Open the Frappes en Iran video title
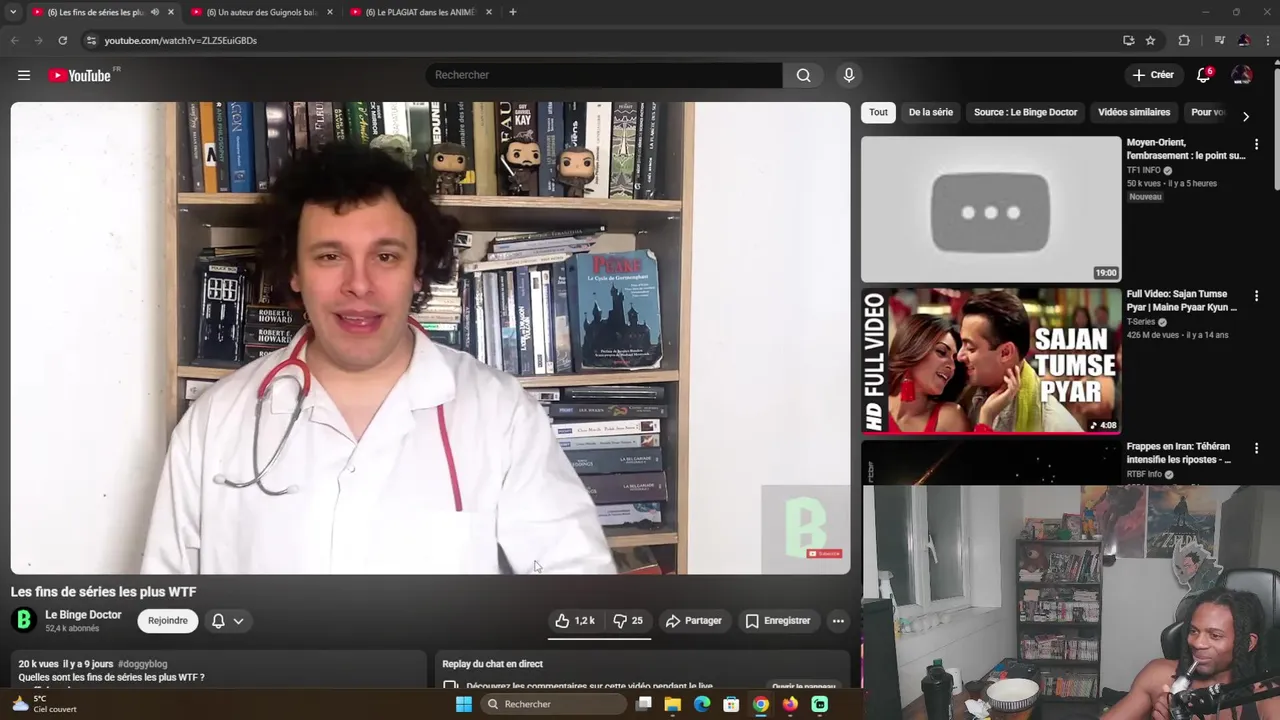 coord(1179,453)
